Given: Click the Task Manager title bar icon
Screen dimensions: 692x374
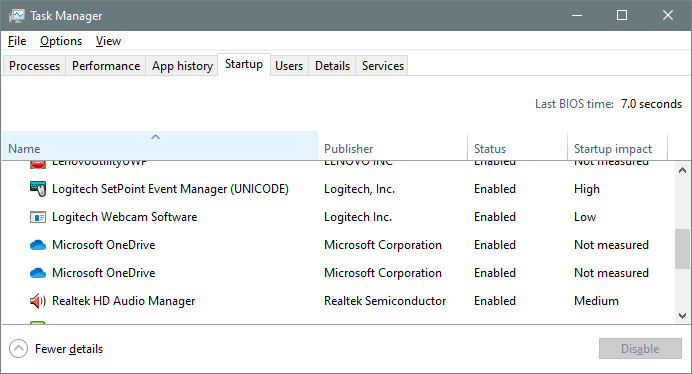Looking at the screenshot, I should coord(17,16).
